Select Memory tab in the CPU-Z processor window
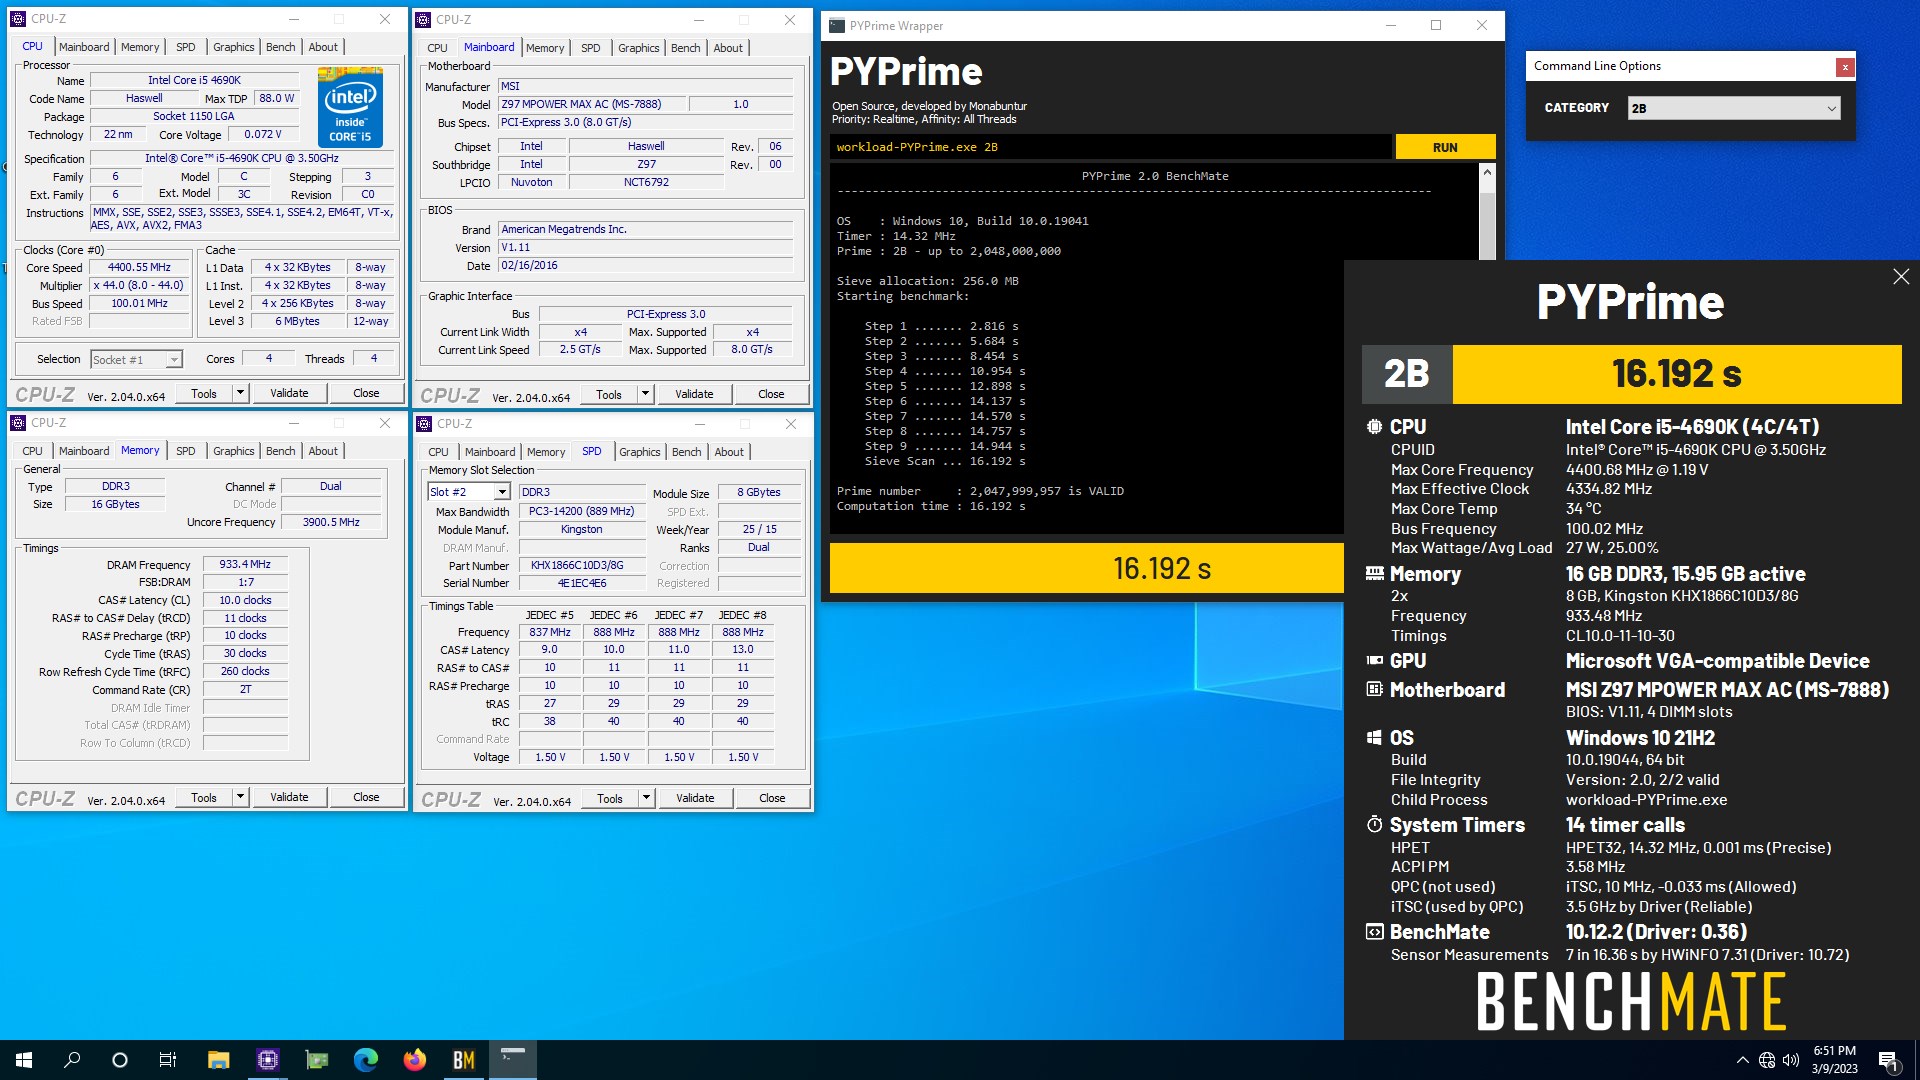The width and height of the screenshot is (1920, 1080). point(140,47)
